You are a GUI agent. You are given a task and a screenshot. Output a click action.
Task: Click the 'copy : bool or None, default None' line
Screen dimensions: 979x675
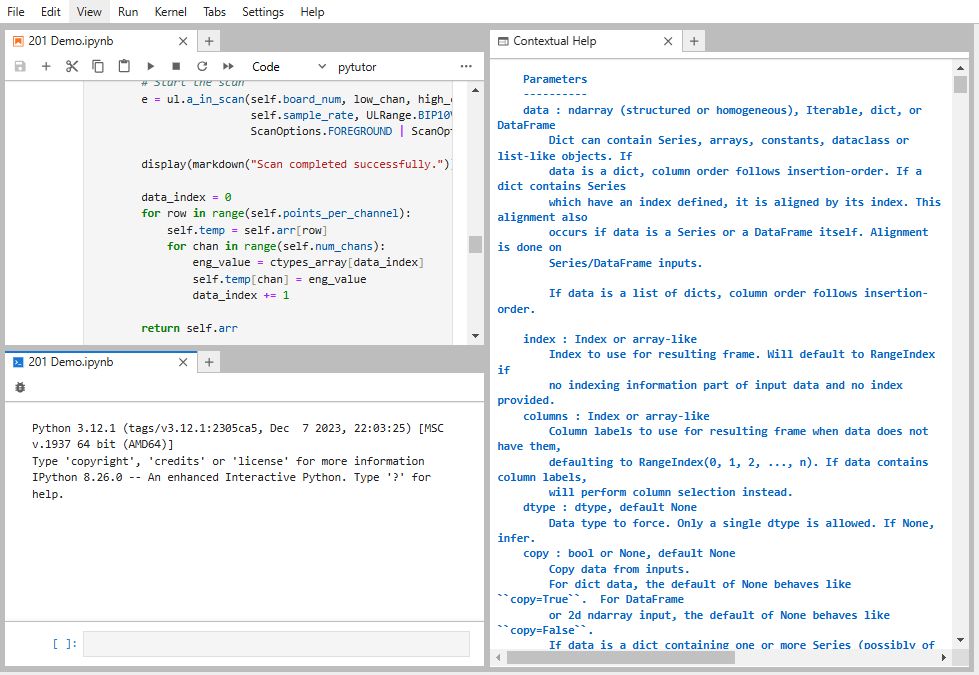click(629, 553)
